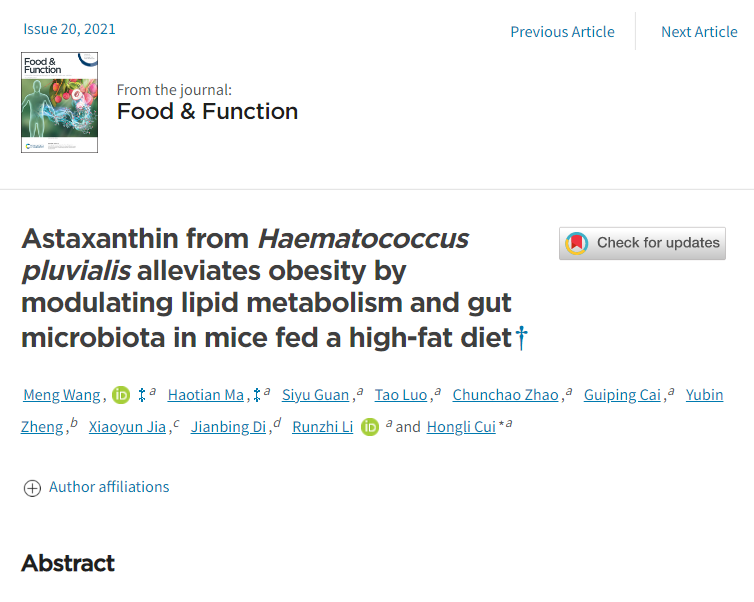Click author Guiping Cai
The height and width of the screenshot is (602, 754).
click(624, 395)
